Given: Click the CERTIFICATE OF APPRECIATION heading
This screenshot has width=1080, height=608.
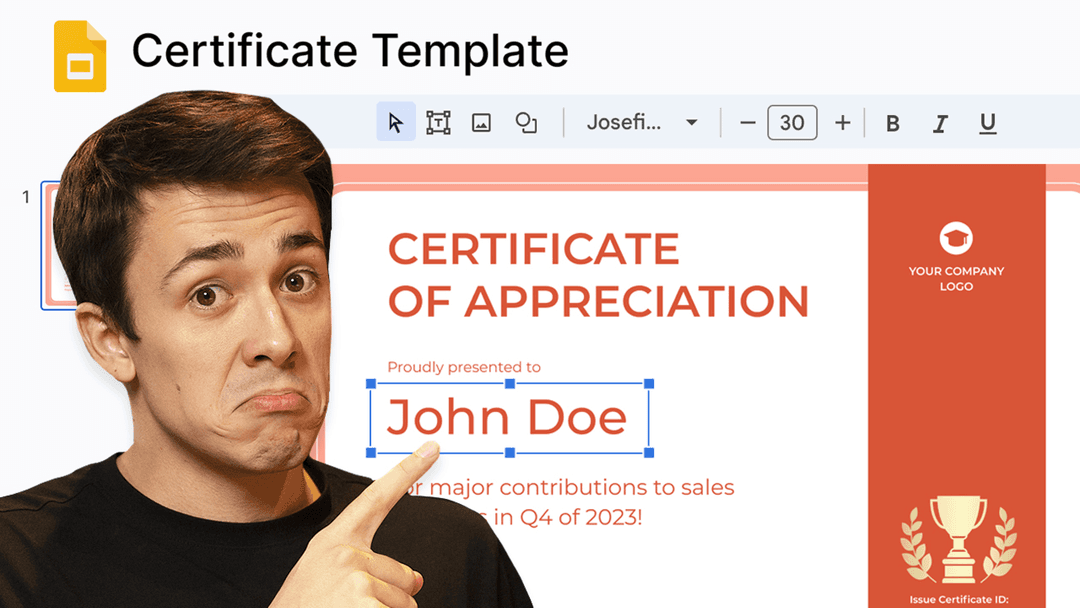Looking at the screenshot, I should [597, 275].
